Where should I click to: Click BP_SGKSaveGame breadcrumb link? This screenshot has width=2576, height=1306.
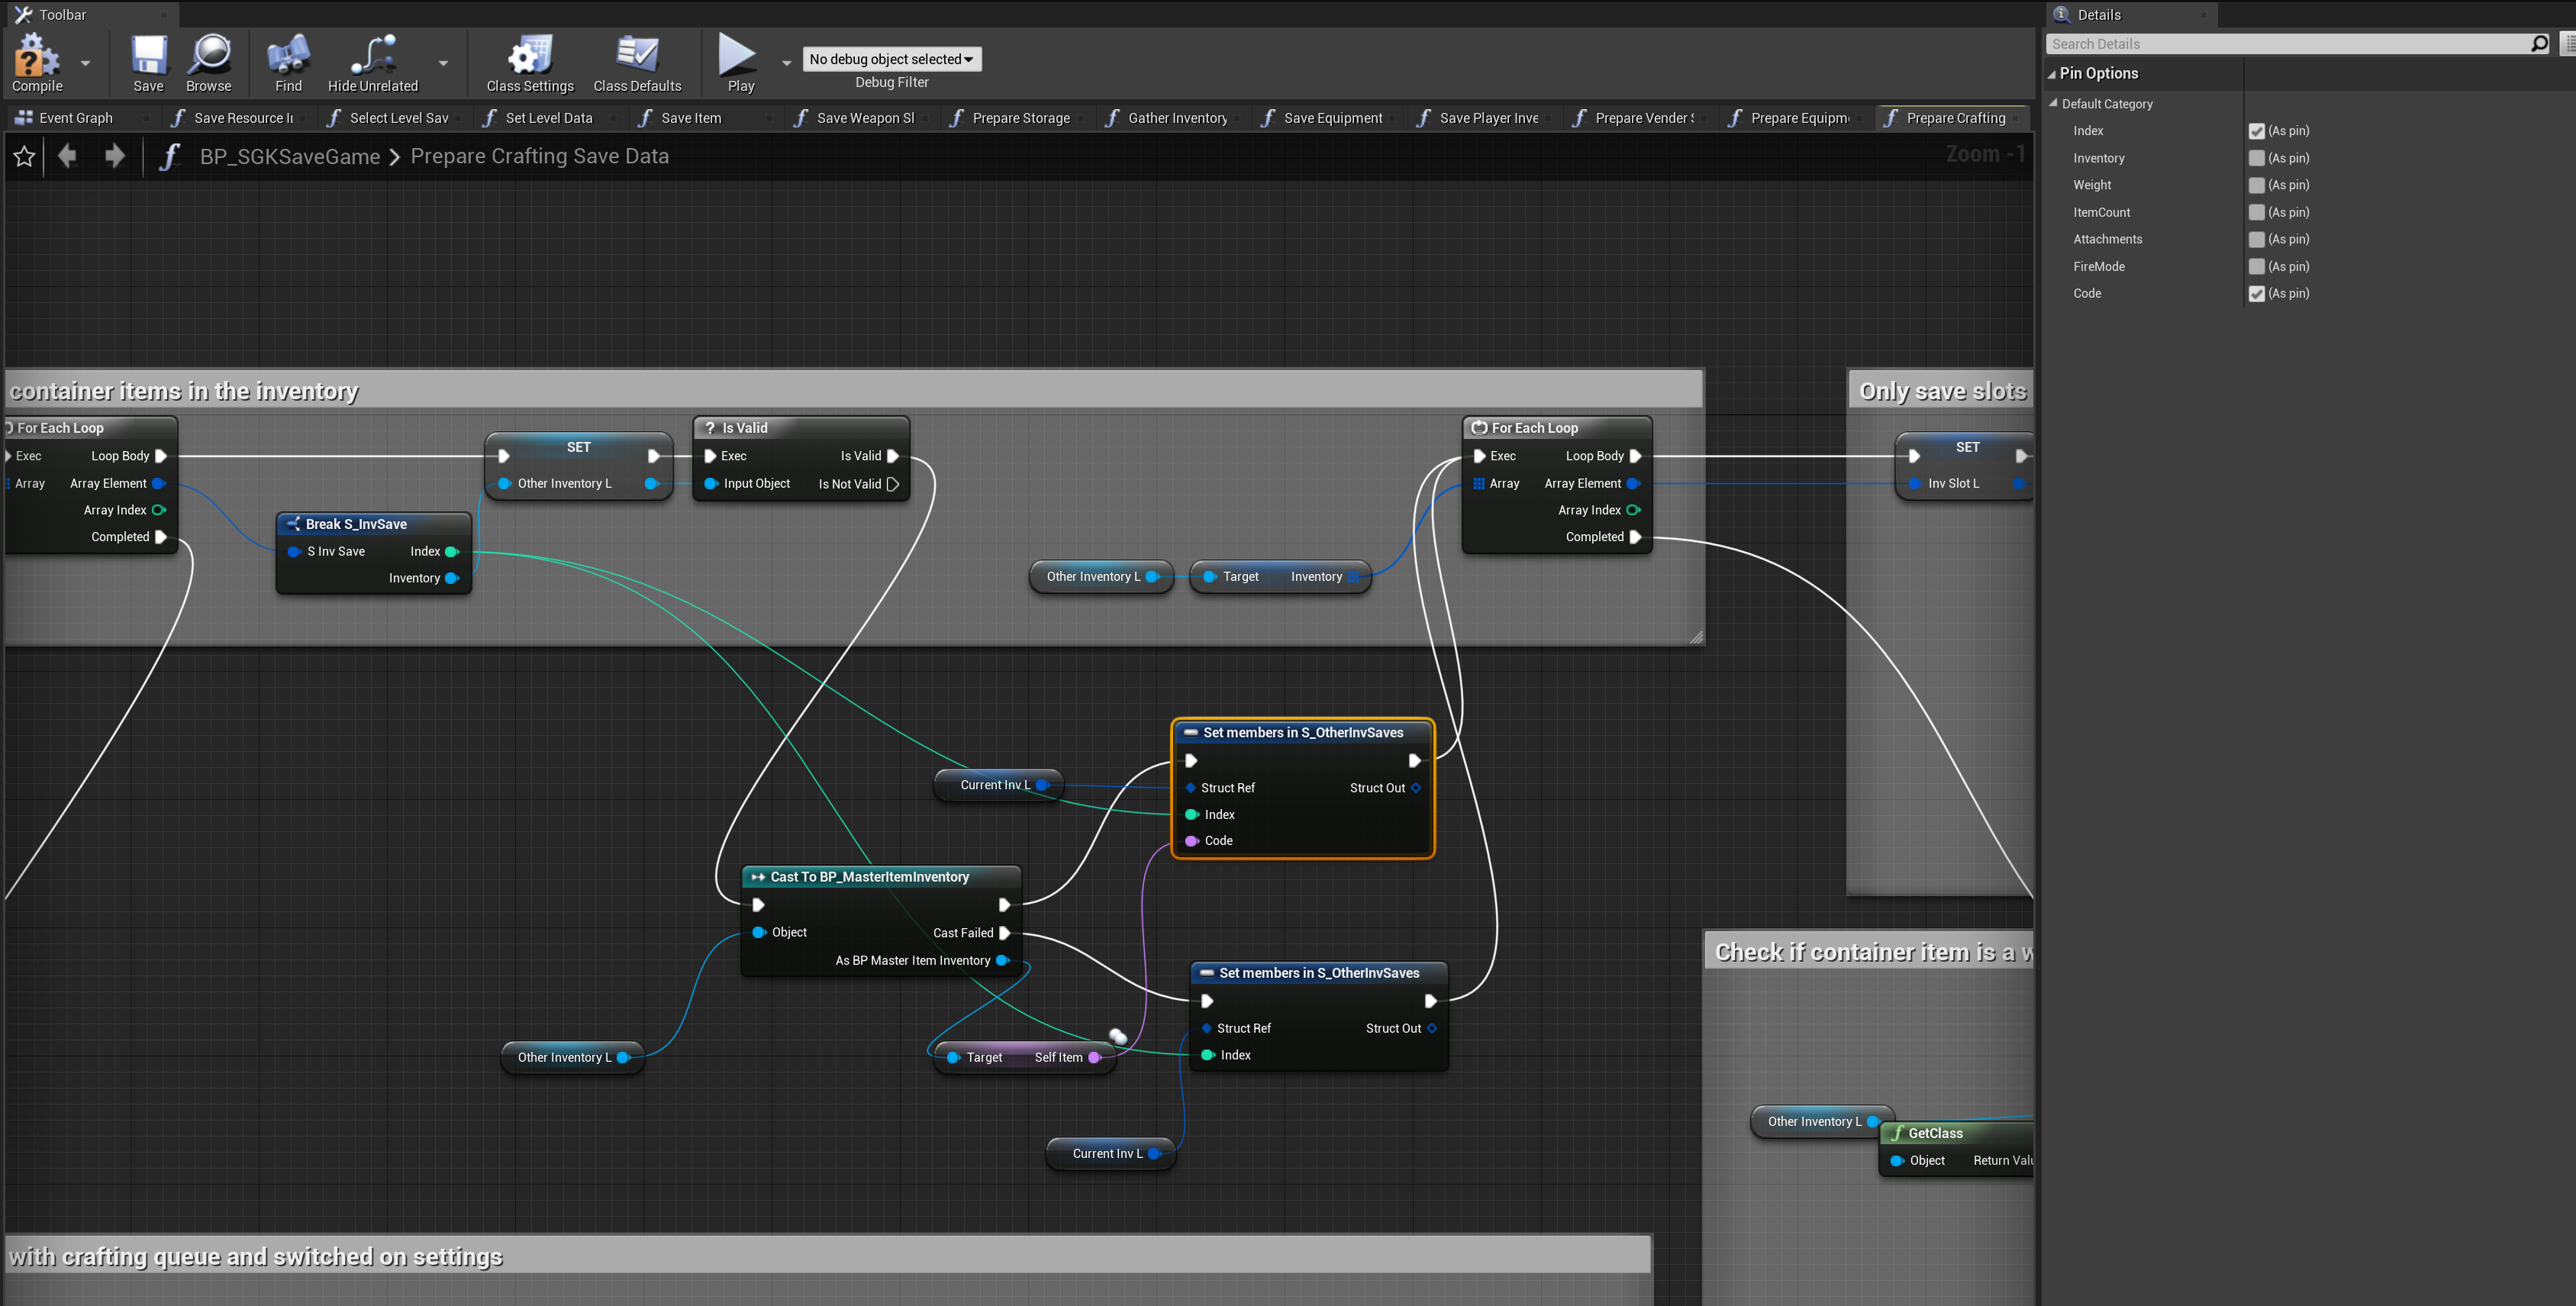tap(289, 157)
